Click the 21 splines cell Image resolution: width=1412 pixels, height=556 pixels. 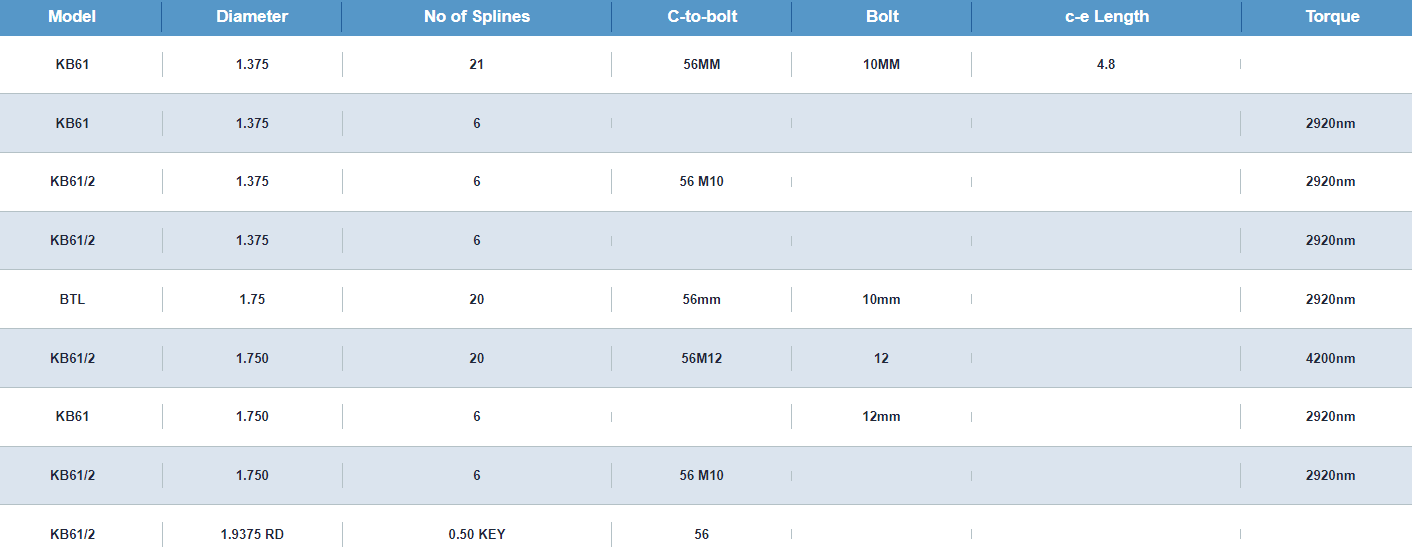pyautogui.click(x=477, y=64)
